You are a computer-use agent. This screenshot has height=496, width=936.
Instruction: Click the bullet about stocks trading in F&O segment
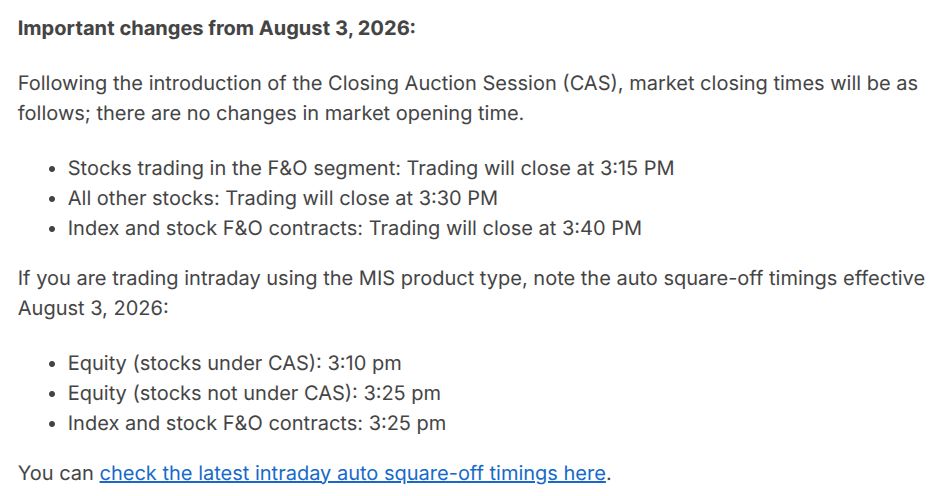(x=371, y=168)
